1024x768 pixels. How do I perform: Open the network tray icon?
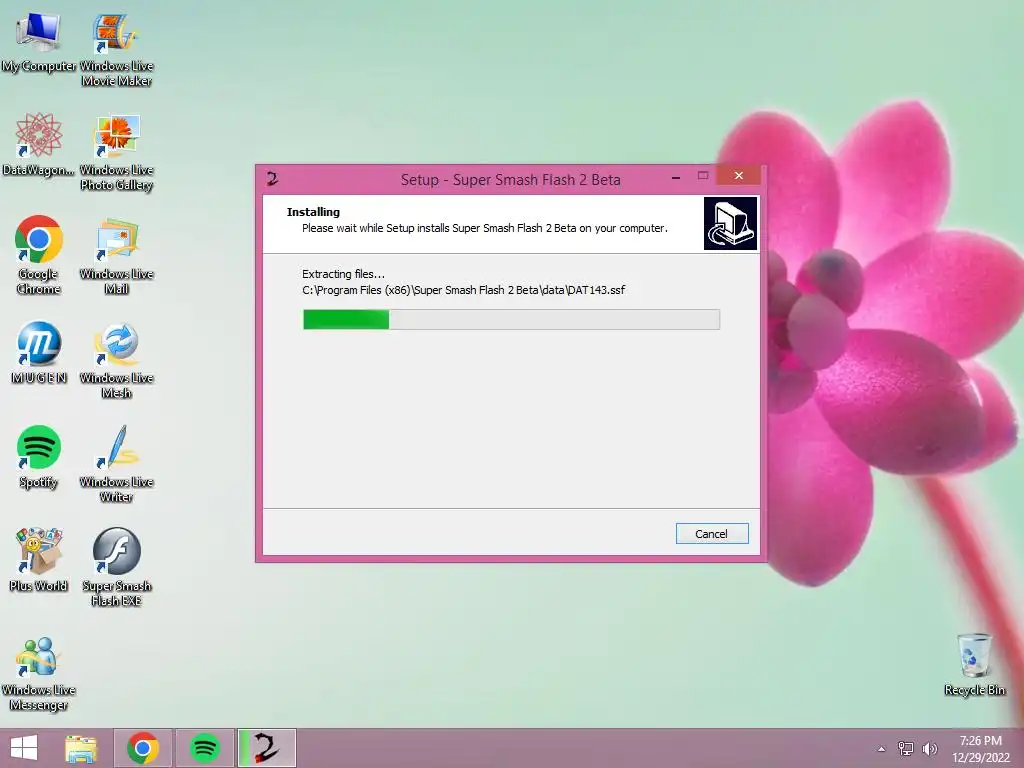pyautogui.click(x=906, y=749)
